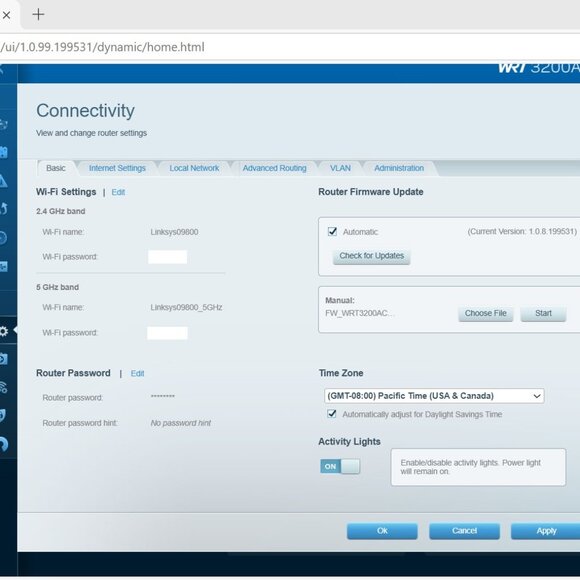Open Speed Test gauge sidebar icon
Screen dimensions: 580x580
pos(3,238)
